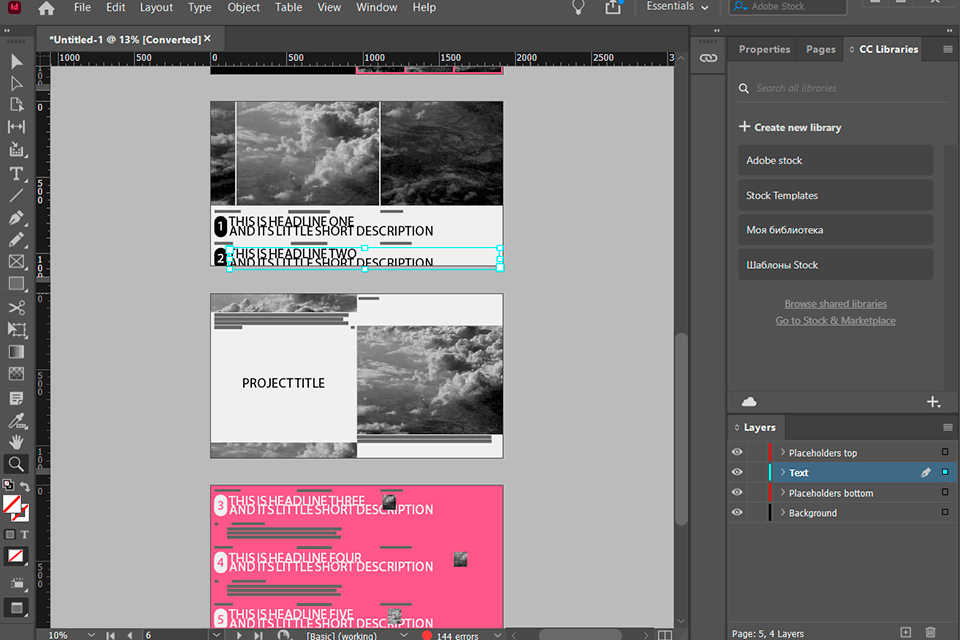
Task: Open the Adobe stock library
Action: click(x=835, y=160)
